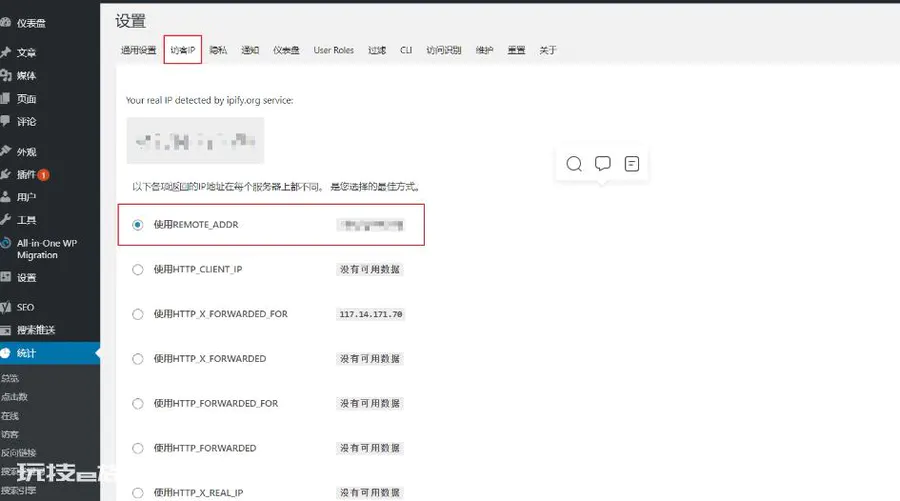900x501 pixels.
Task: Open the 仪表盘 settings tab
Action: [x=286, y=50]
